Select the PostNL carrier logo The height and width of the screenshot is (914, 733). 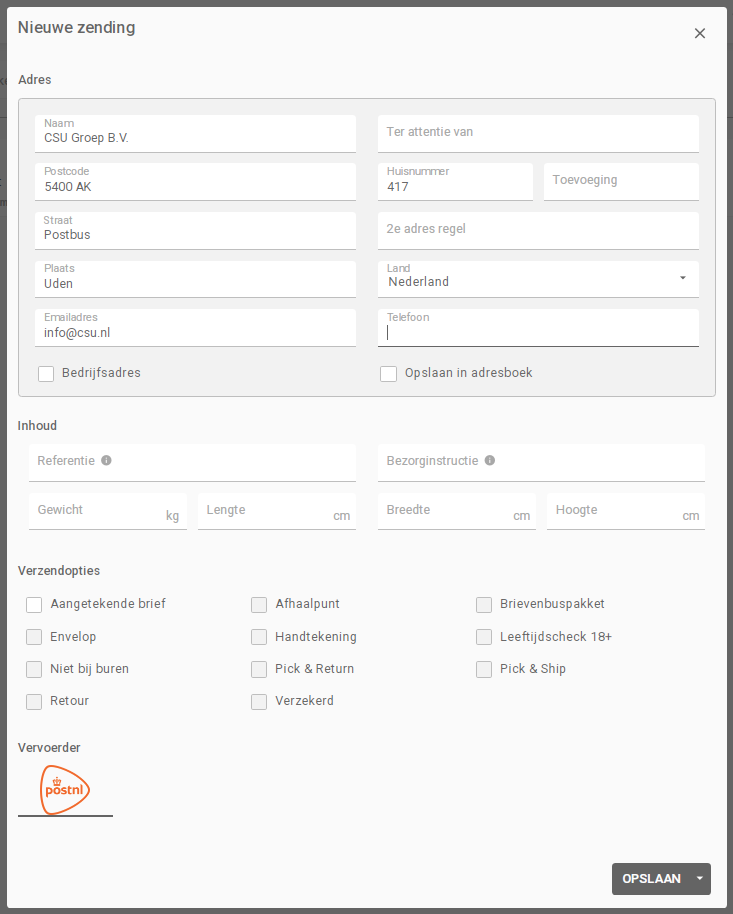pos(66,790)
